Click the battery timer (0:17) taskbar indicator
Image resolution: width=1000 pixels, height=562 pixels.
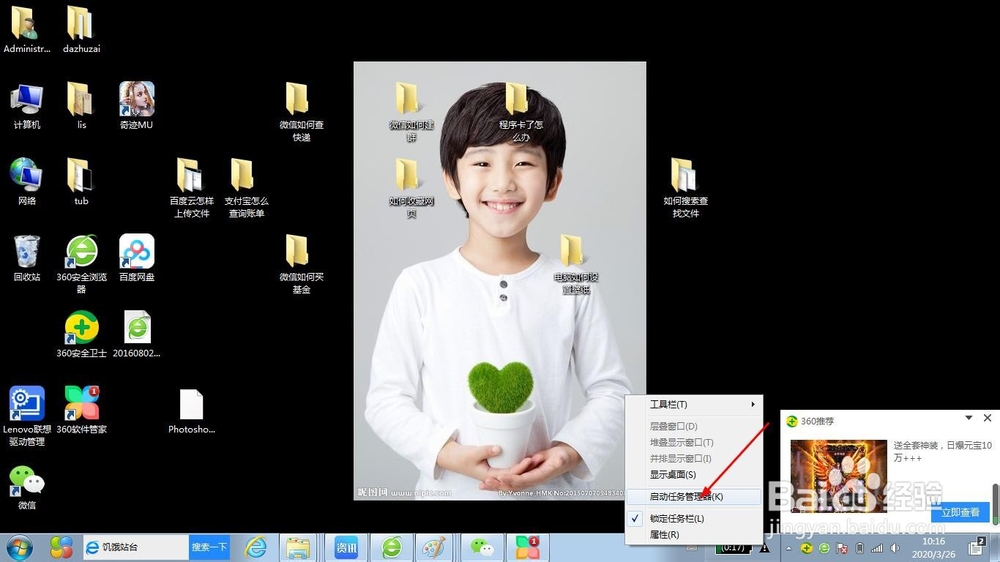tap(733, 548)
